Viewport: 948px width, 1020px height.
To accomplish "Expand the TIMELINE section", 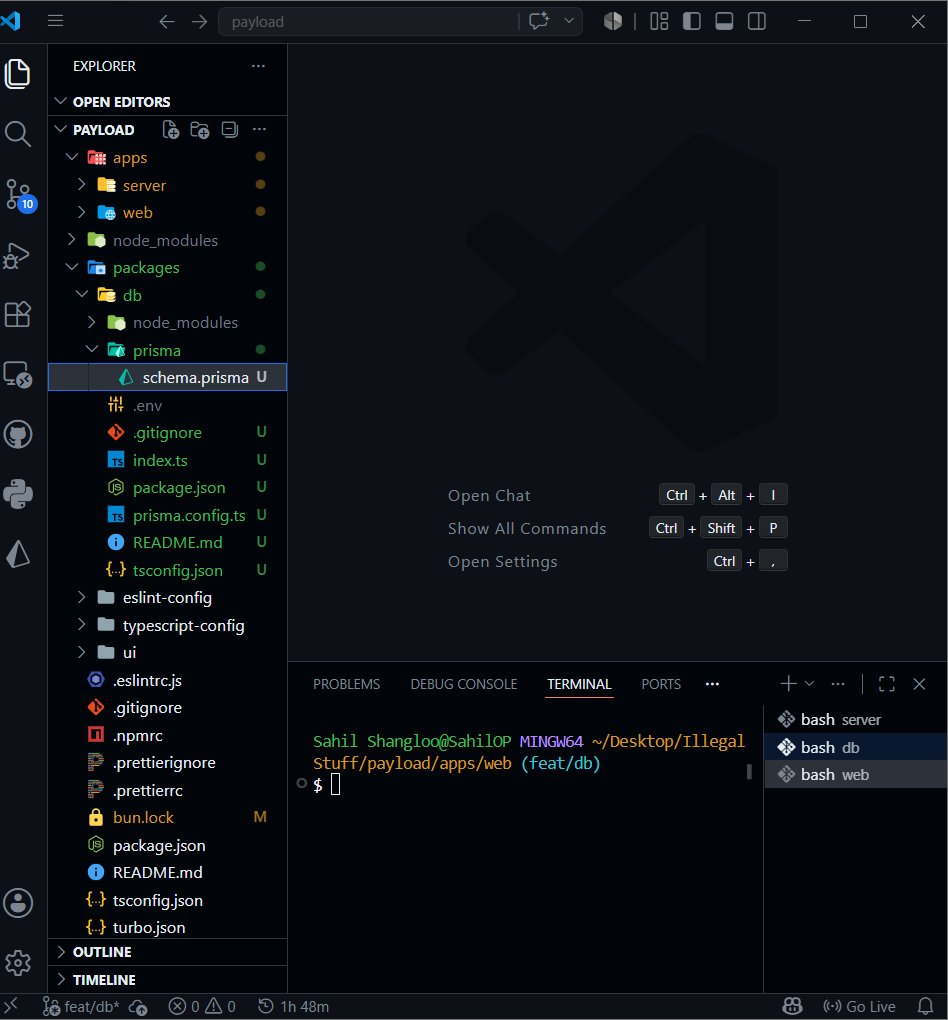I will click(168, 980).
